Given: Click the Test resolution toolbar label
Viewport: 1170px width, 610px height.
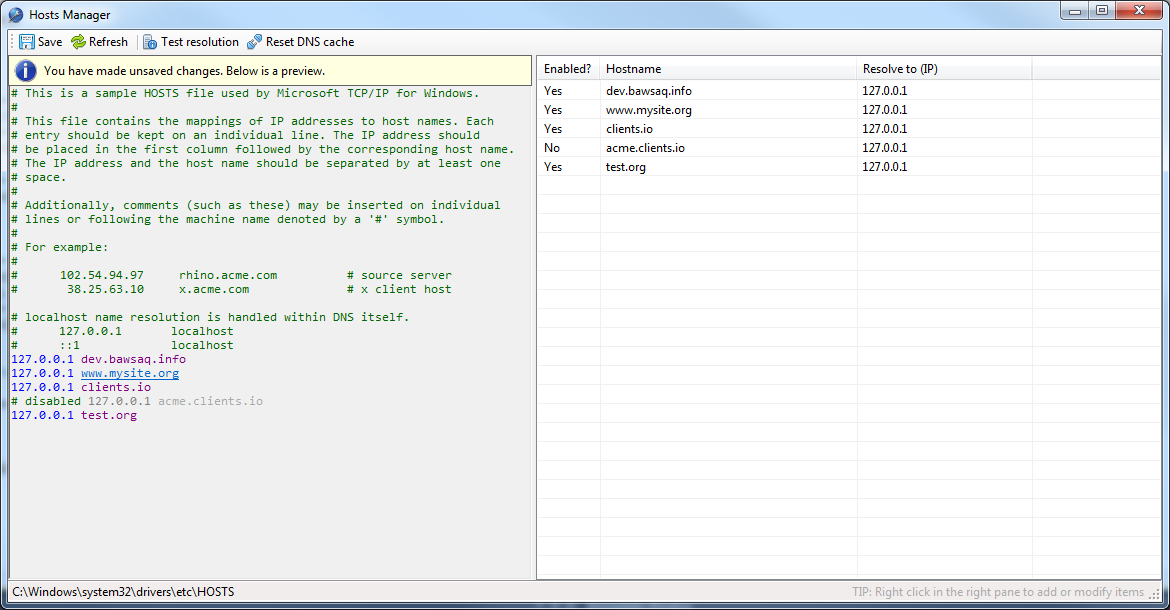Looking at the screenshot, I should pyautogui.click(x=200, y=42).
